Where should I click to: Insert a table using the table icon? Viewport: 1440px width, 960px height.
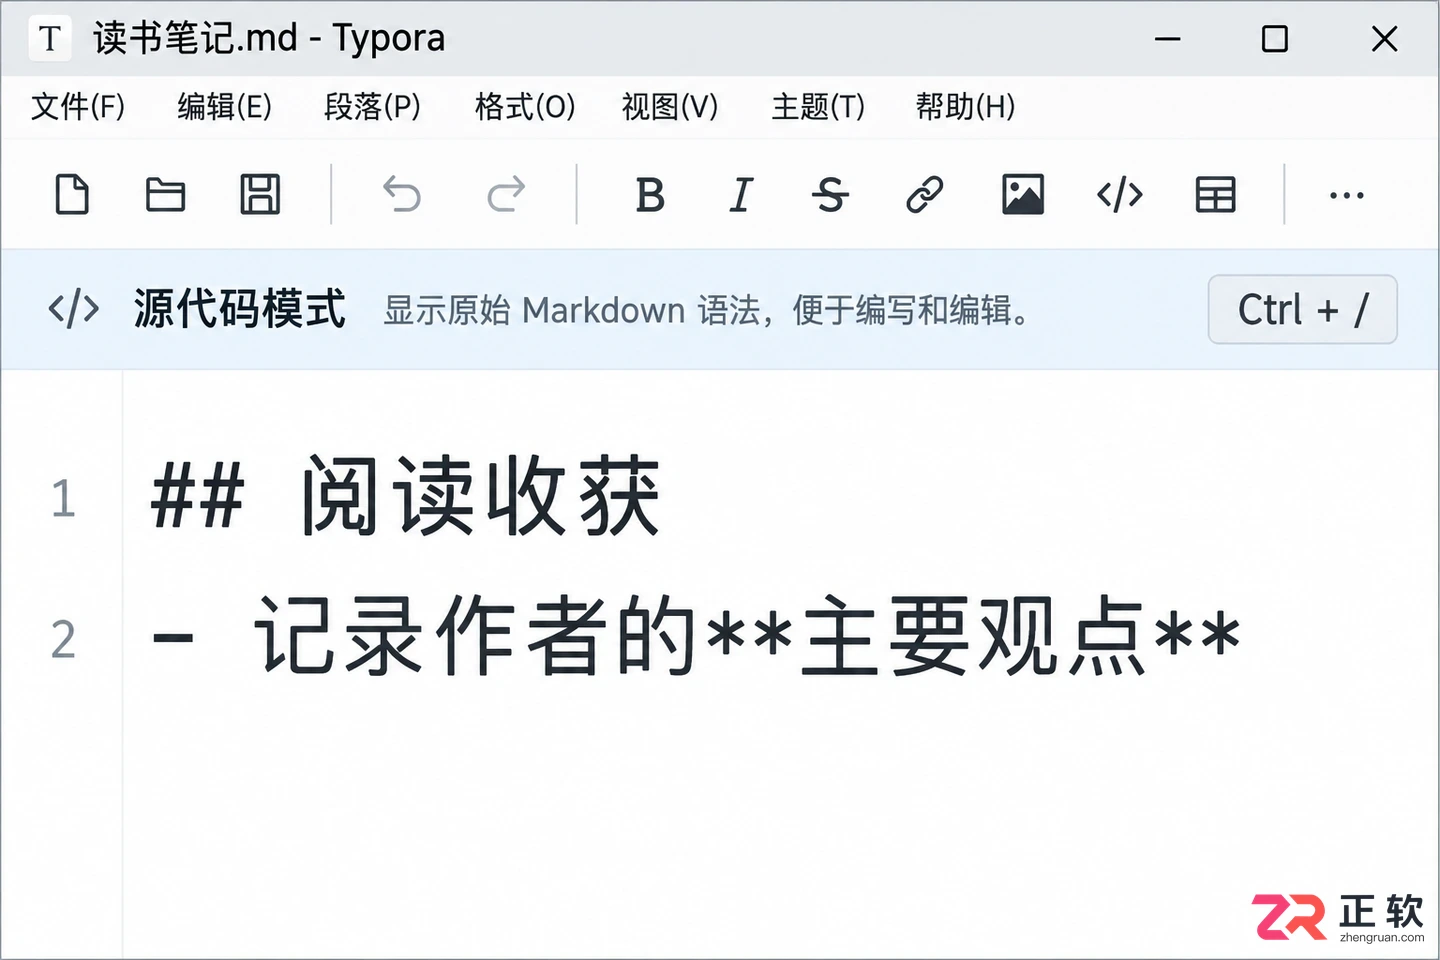[x=1216, y=194]
